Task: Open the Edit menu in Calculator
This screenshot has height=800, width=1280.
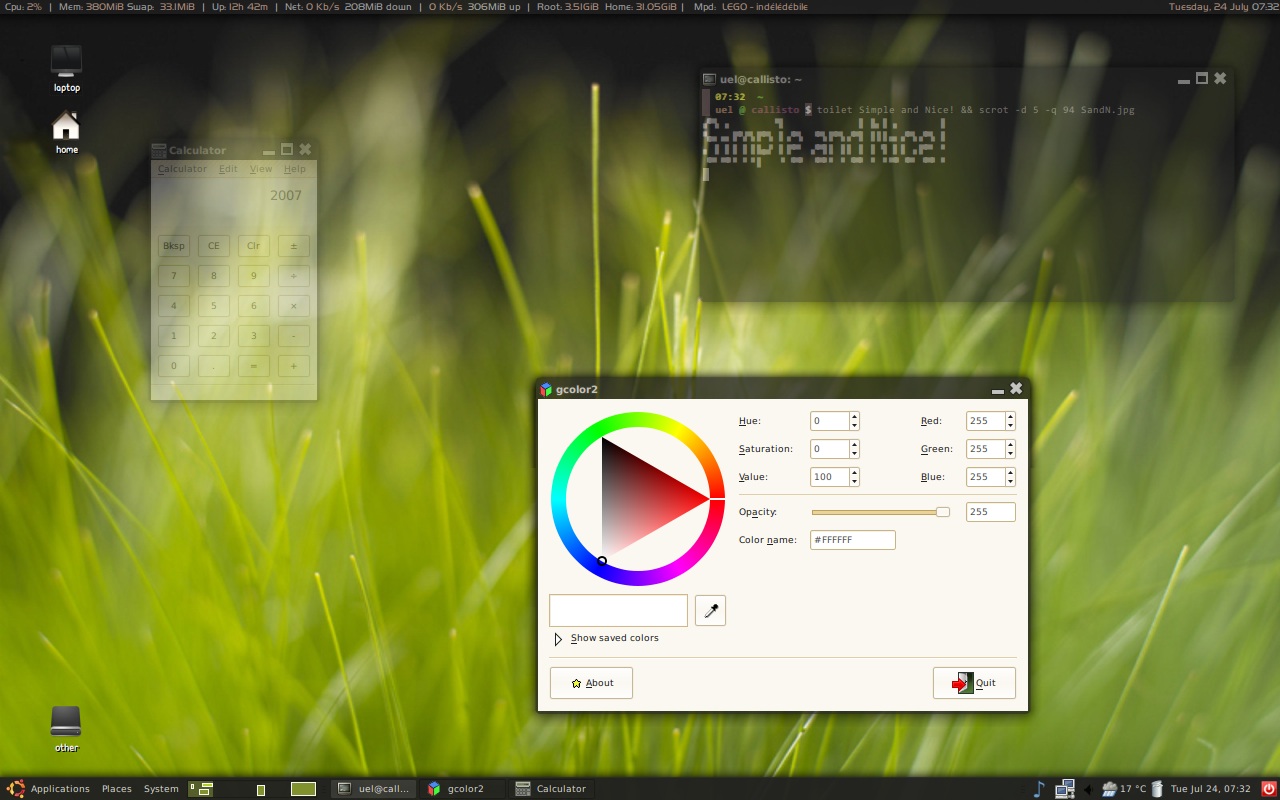Action: coord(228,169)
